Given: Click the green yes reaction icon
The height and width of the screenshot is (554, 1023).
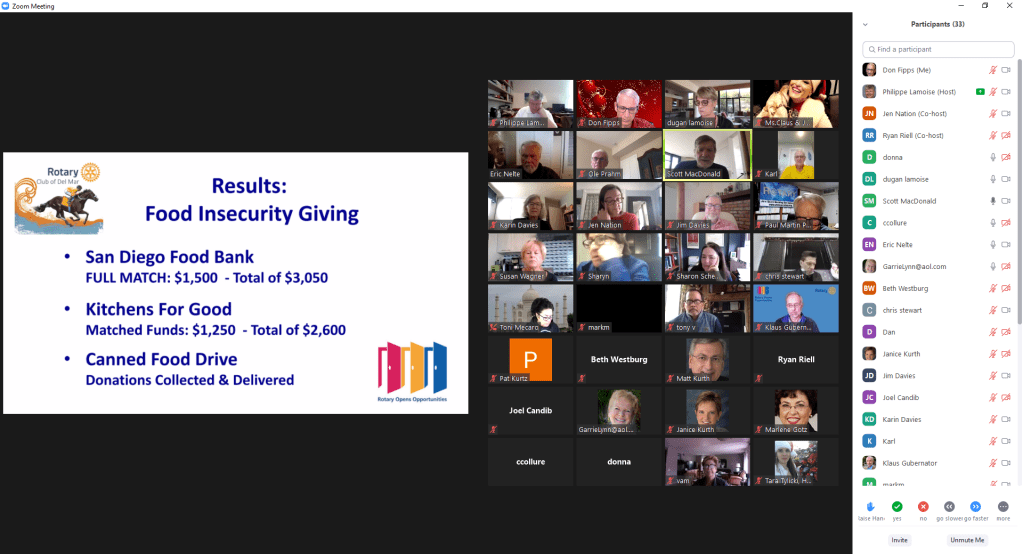Looking at the screenshot, I should (x=897, y=507).
